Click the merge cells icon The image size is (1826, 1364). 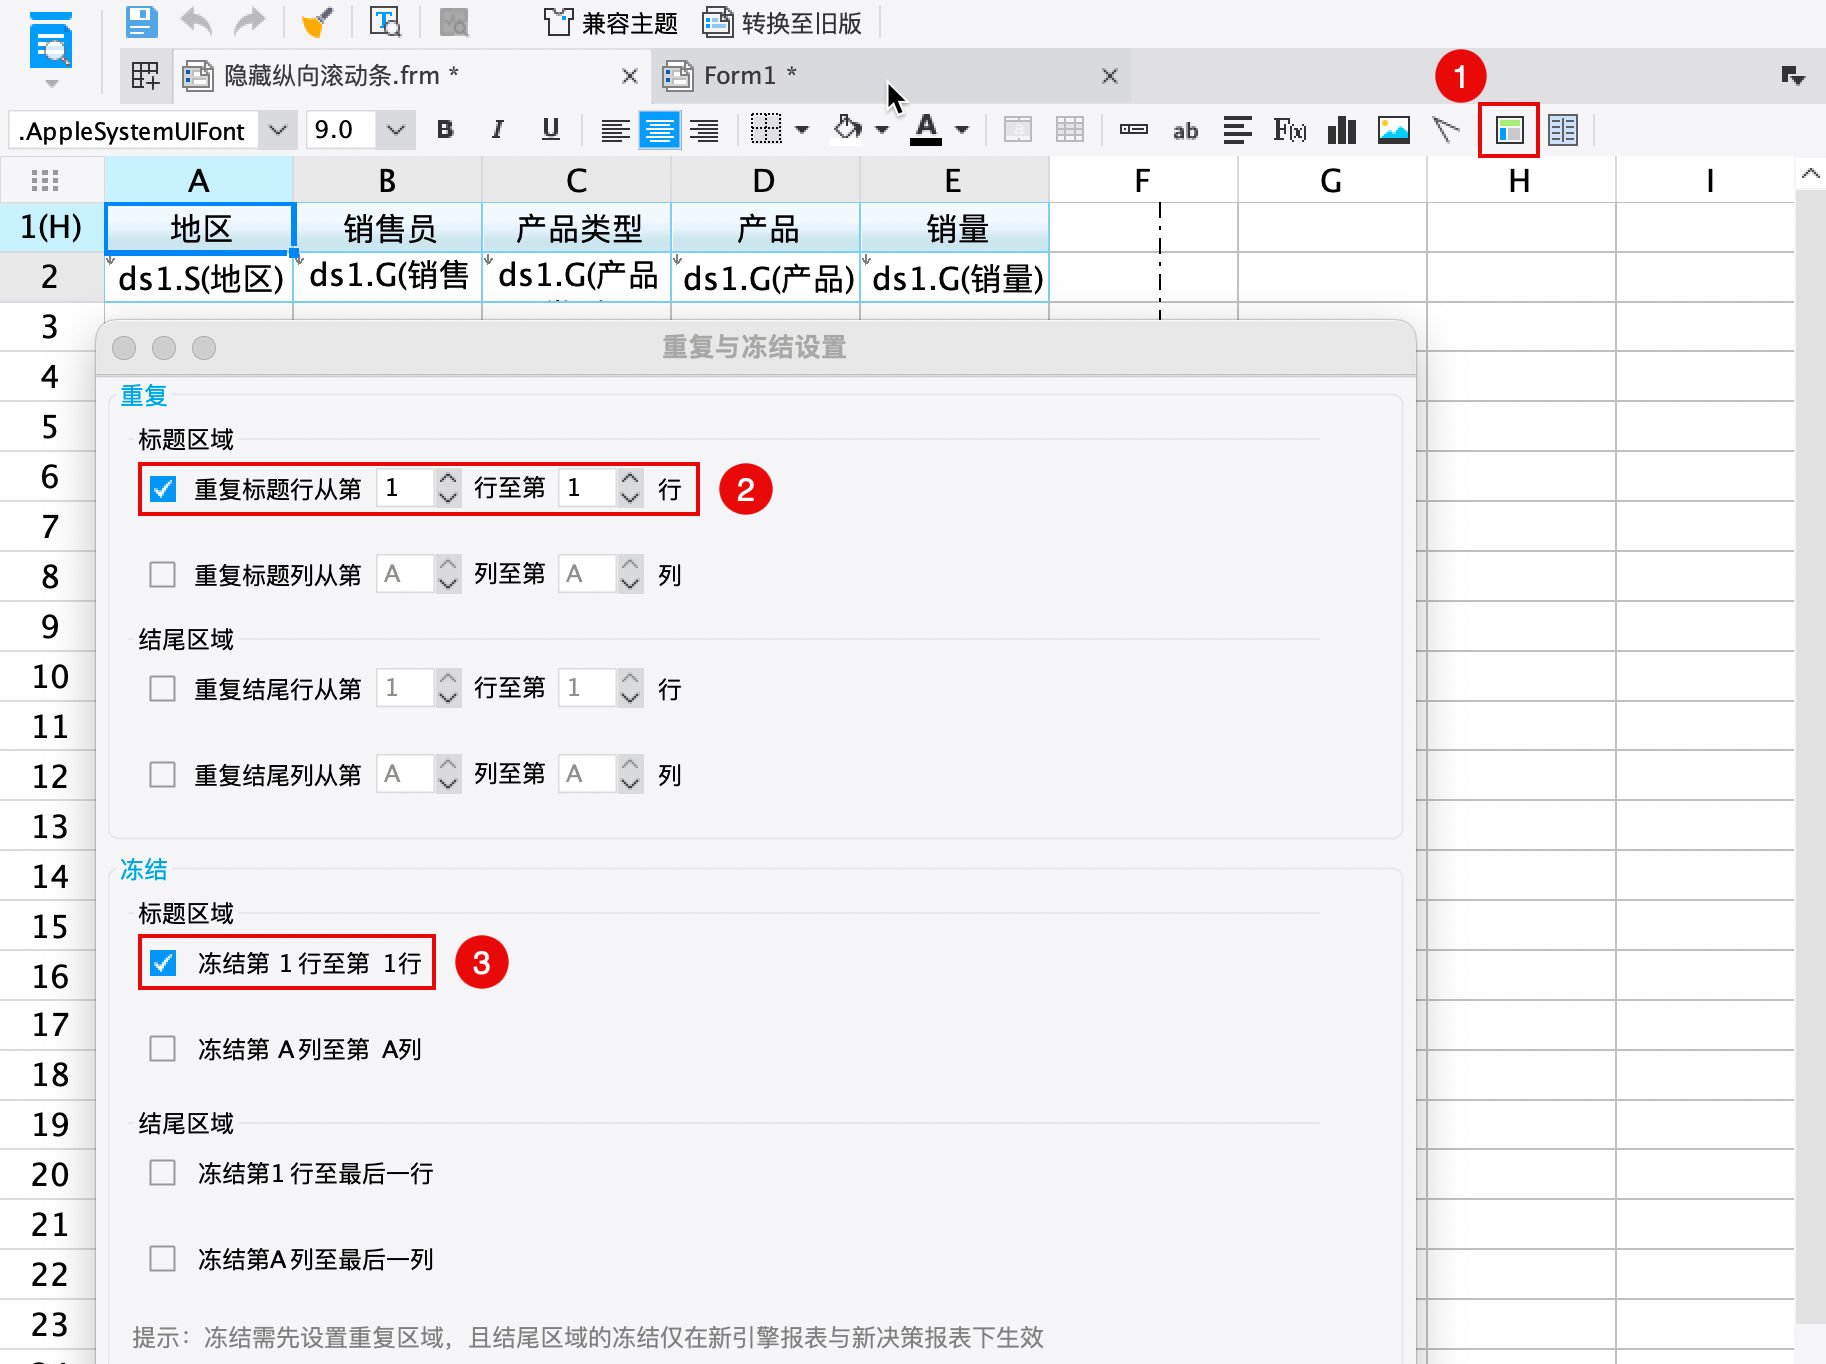tap(1018, 130)
